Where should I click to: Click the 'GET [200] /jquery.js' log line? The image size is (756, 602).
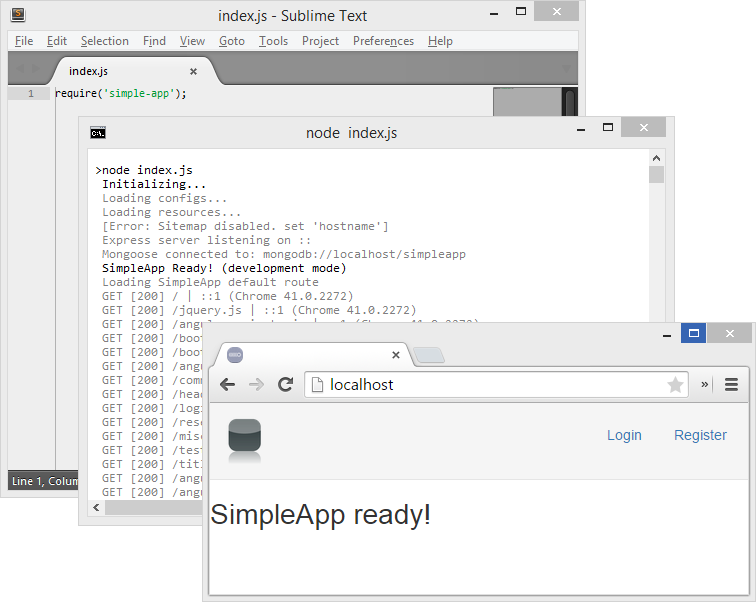(x=259, y=310)
